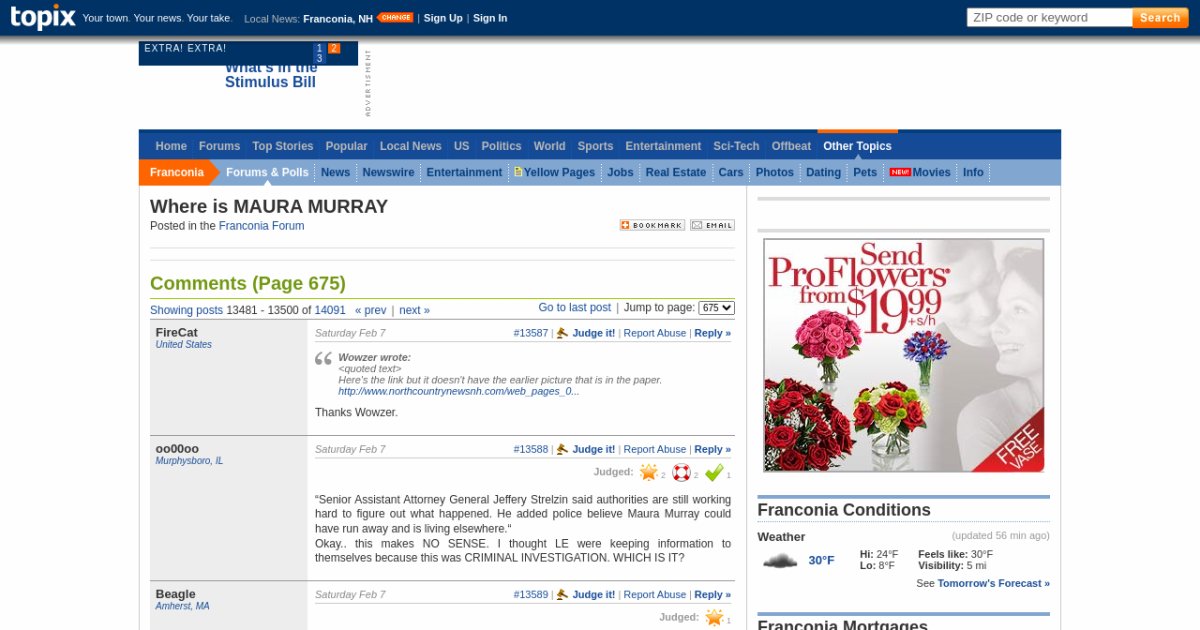This screenshot has width=1200, height=630.
Task: Click the Sign Up link
Action: coord(443,18)
